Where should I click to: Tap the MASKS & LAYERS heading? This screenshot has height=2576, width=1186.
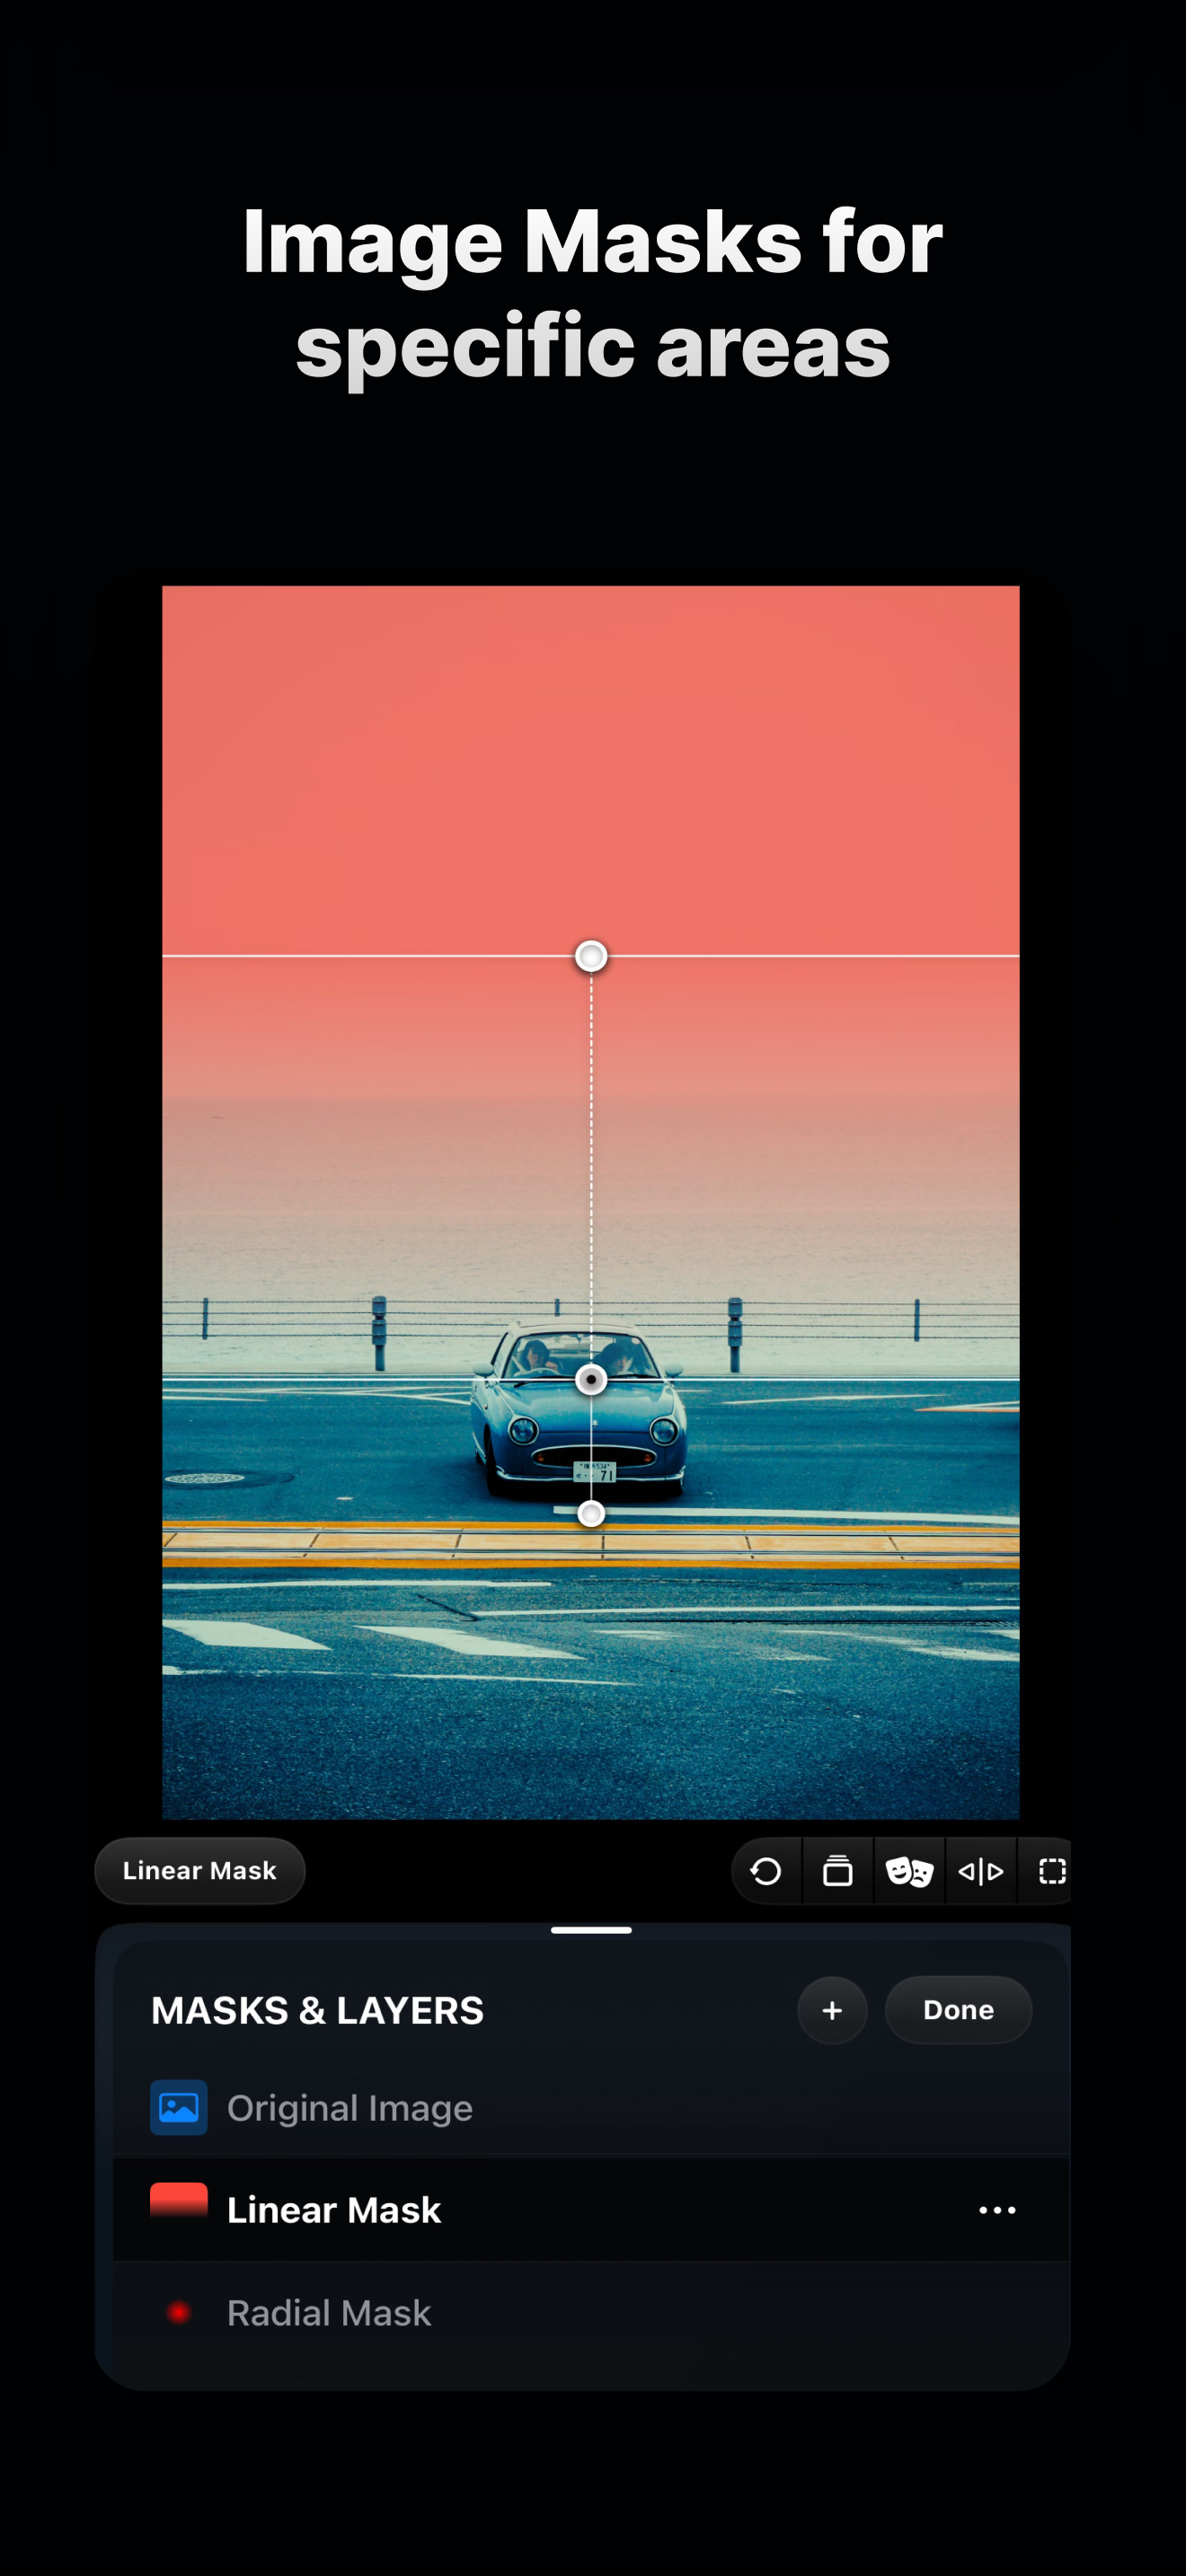tap(317, 2010)
